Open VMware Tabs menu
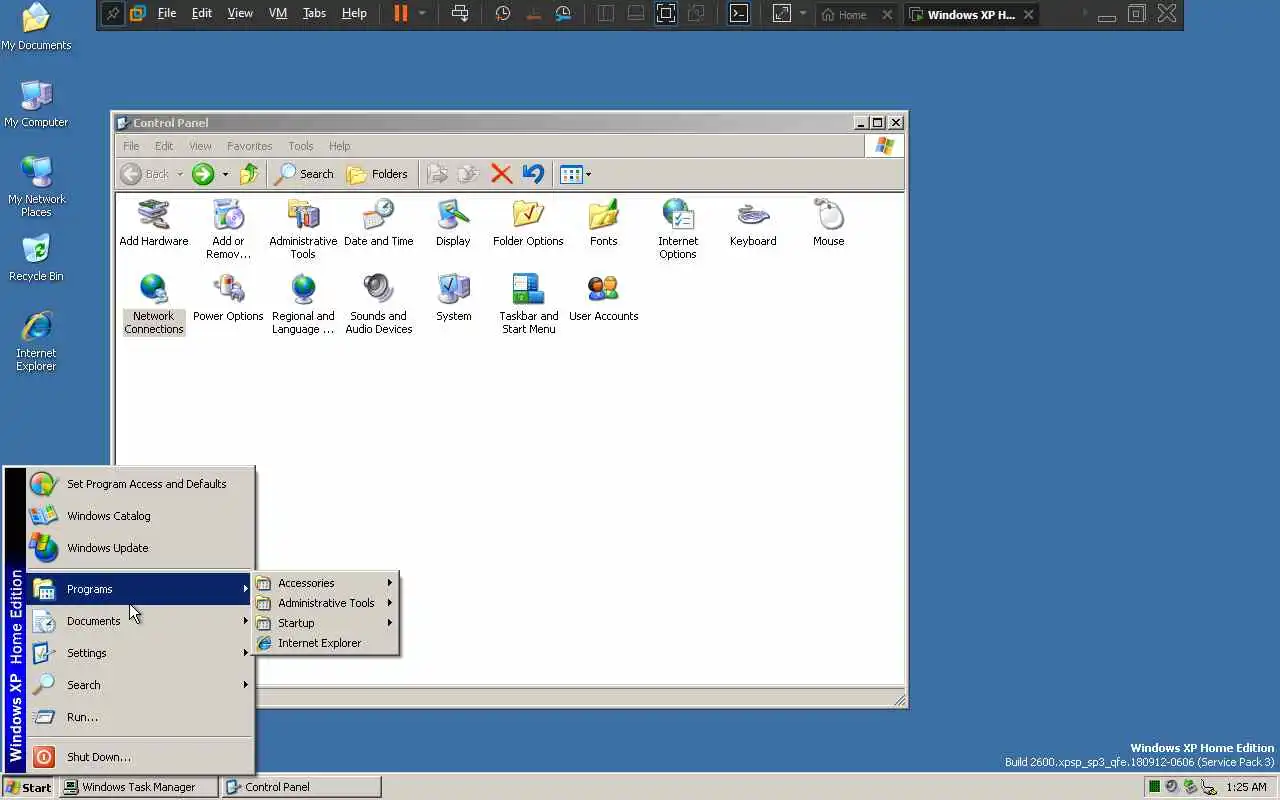The height and width of the screenshot is (800, 1280). [314, 13]
